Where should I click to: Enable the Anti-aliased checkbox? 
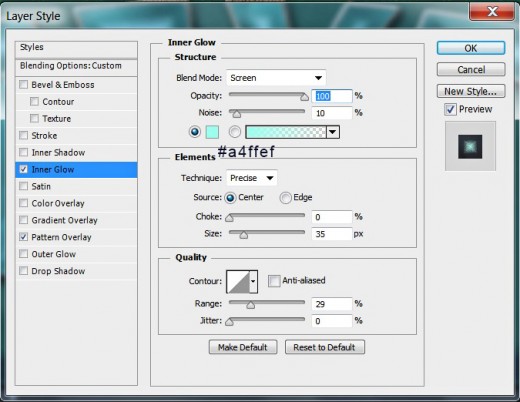pyautogui.click(x=274, y=281)
